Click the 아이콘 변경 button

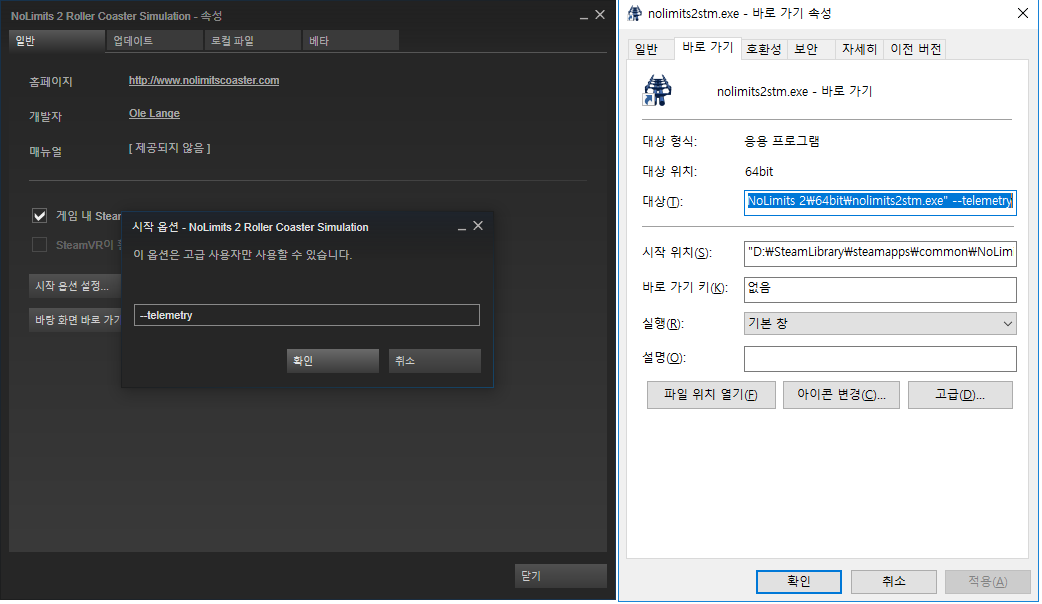[x=841, y=395]
